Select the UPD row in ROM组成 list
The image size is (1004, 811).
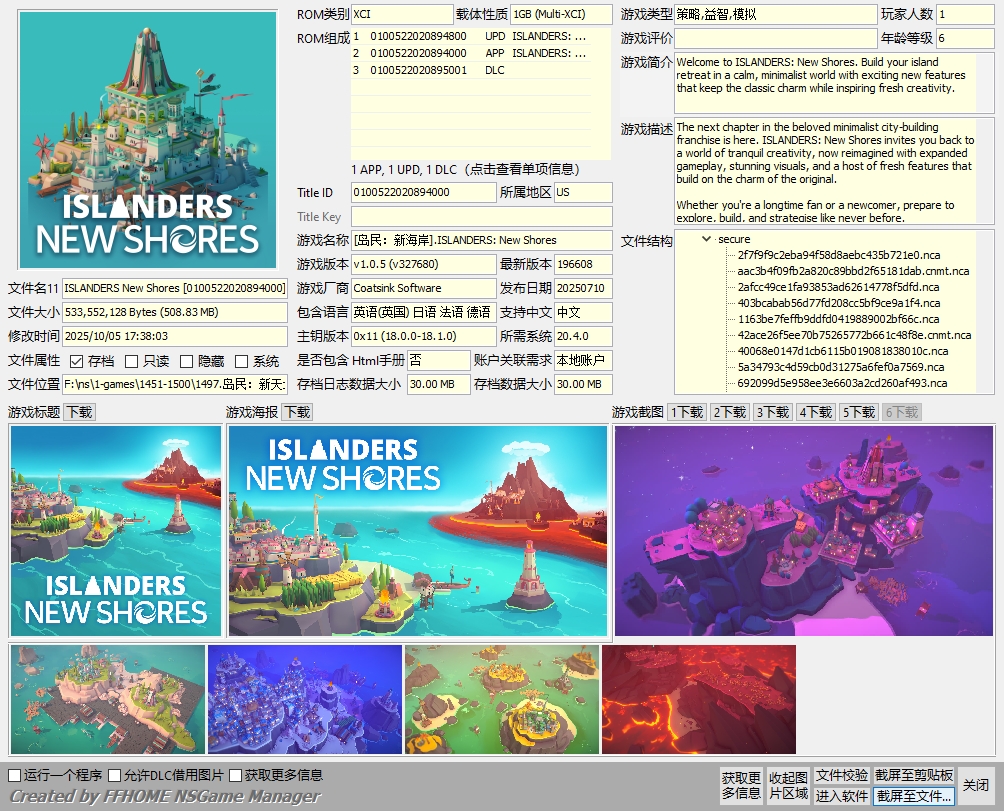(x=470, y=36)
